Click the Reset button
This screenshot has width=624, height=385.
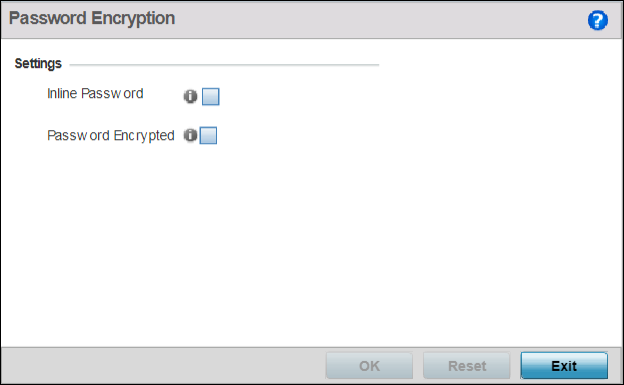click(467, 365)
